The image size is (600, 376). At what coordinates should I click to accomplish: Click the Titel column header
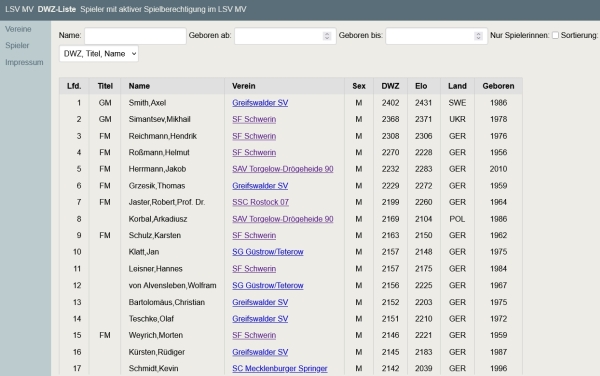pos(105,86)
